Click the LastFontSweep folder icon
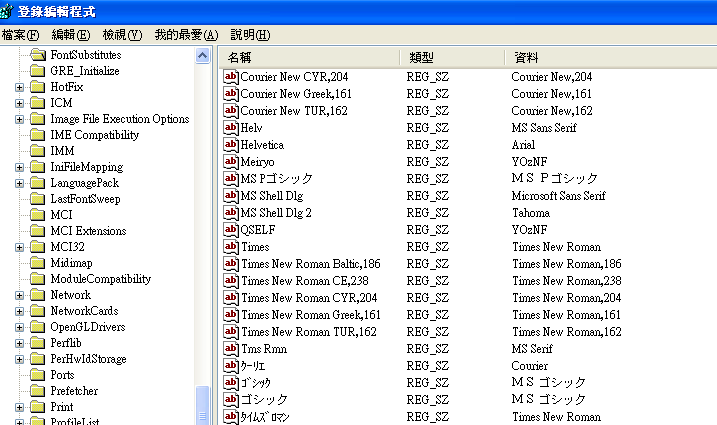Image resolution: width=717 pixels, height=425 pixels. [x=37, y=199]
